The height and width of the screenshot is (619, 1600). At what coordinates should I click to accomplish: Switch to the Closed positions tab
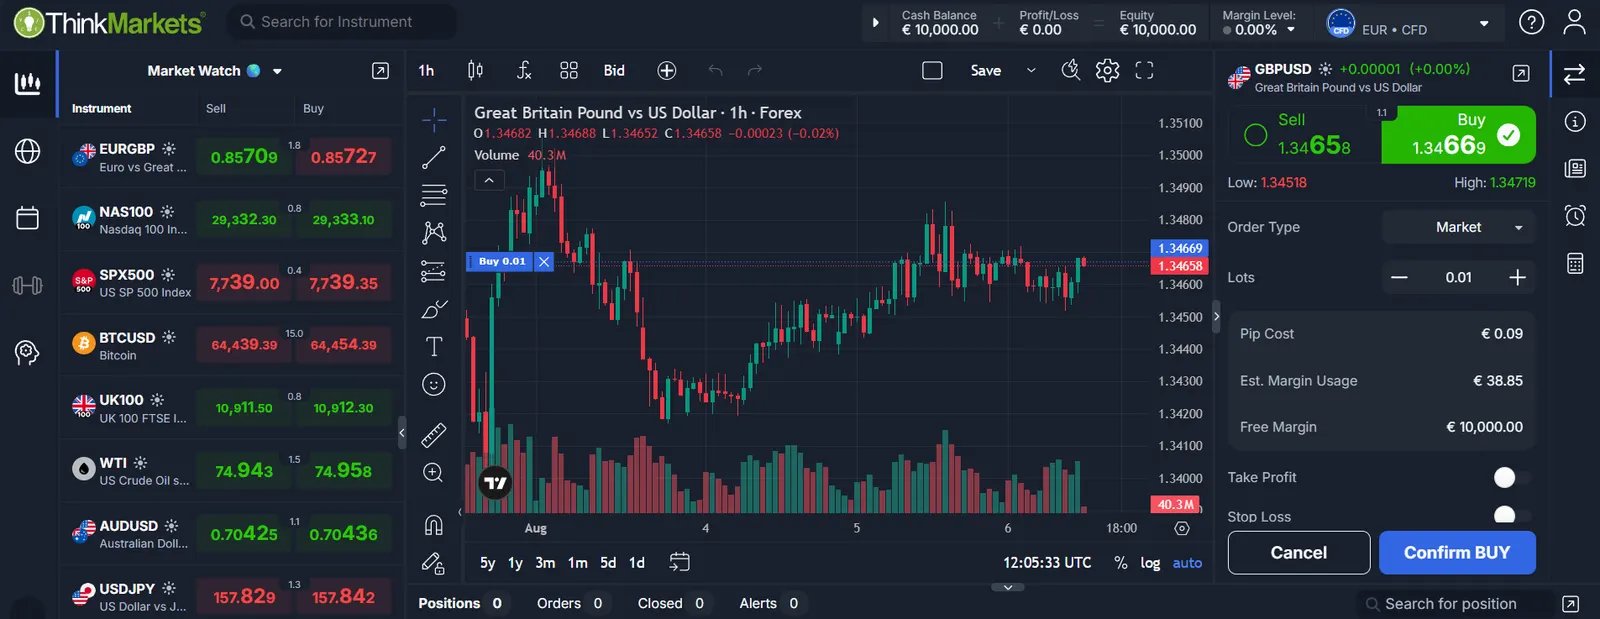671,603
